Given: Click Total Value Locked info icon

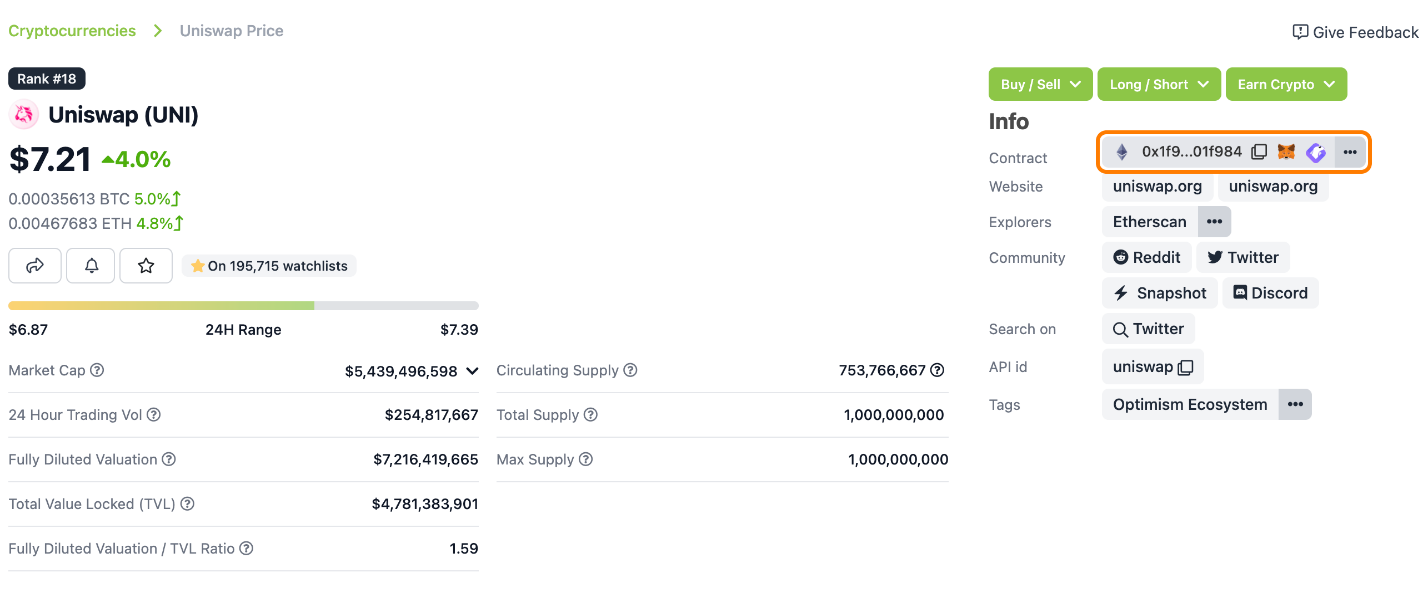Looking at the screenshot, I should 187,504.
